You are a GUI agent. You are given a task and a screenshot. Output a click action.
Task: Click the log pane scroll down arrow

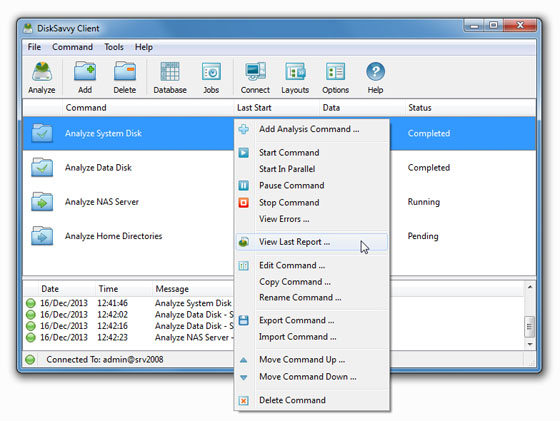530,344
